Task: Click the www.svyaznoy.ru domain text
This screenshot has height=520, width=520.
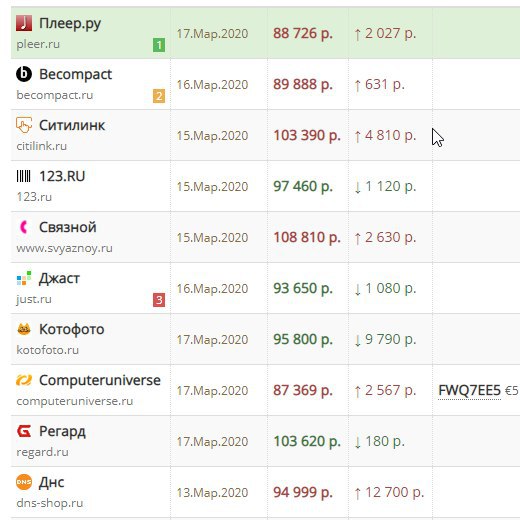Action: (64, 248)
